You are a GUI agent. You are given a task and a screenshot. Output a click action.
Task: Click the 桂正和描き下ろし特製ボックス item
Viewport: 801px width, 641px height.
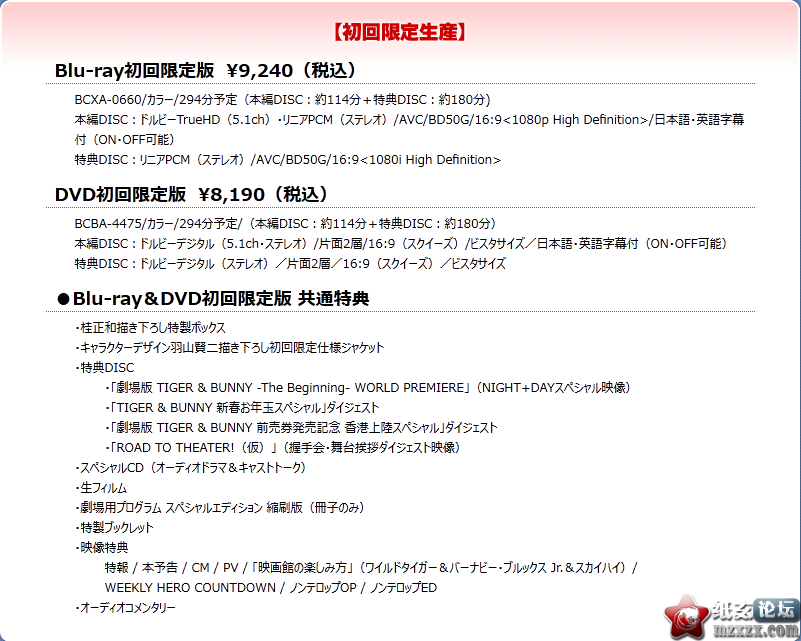click(x=150, y=327)
